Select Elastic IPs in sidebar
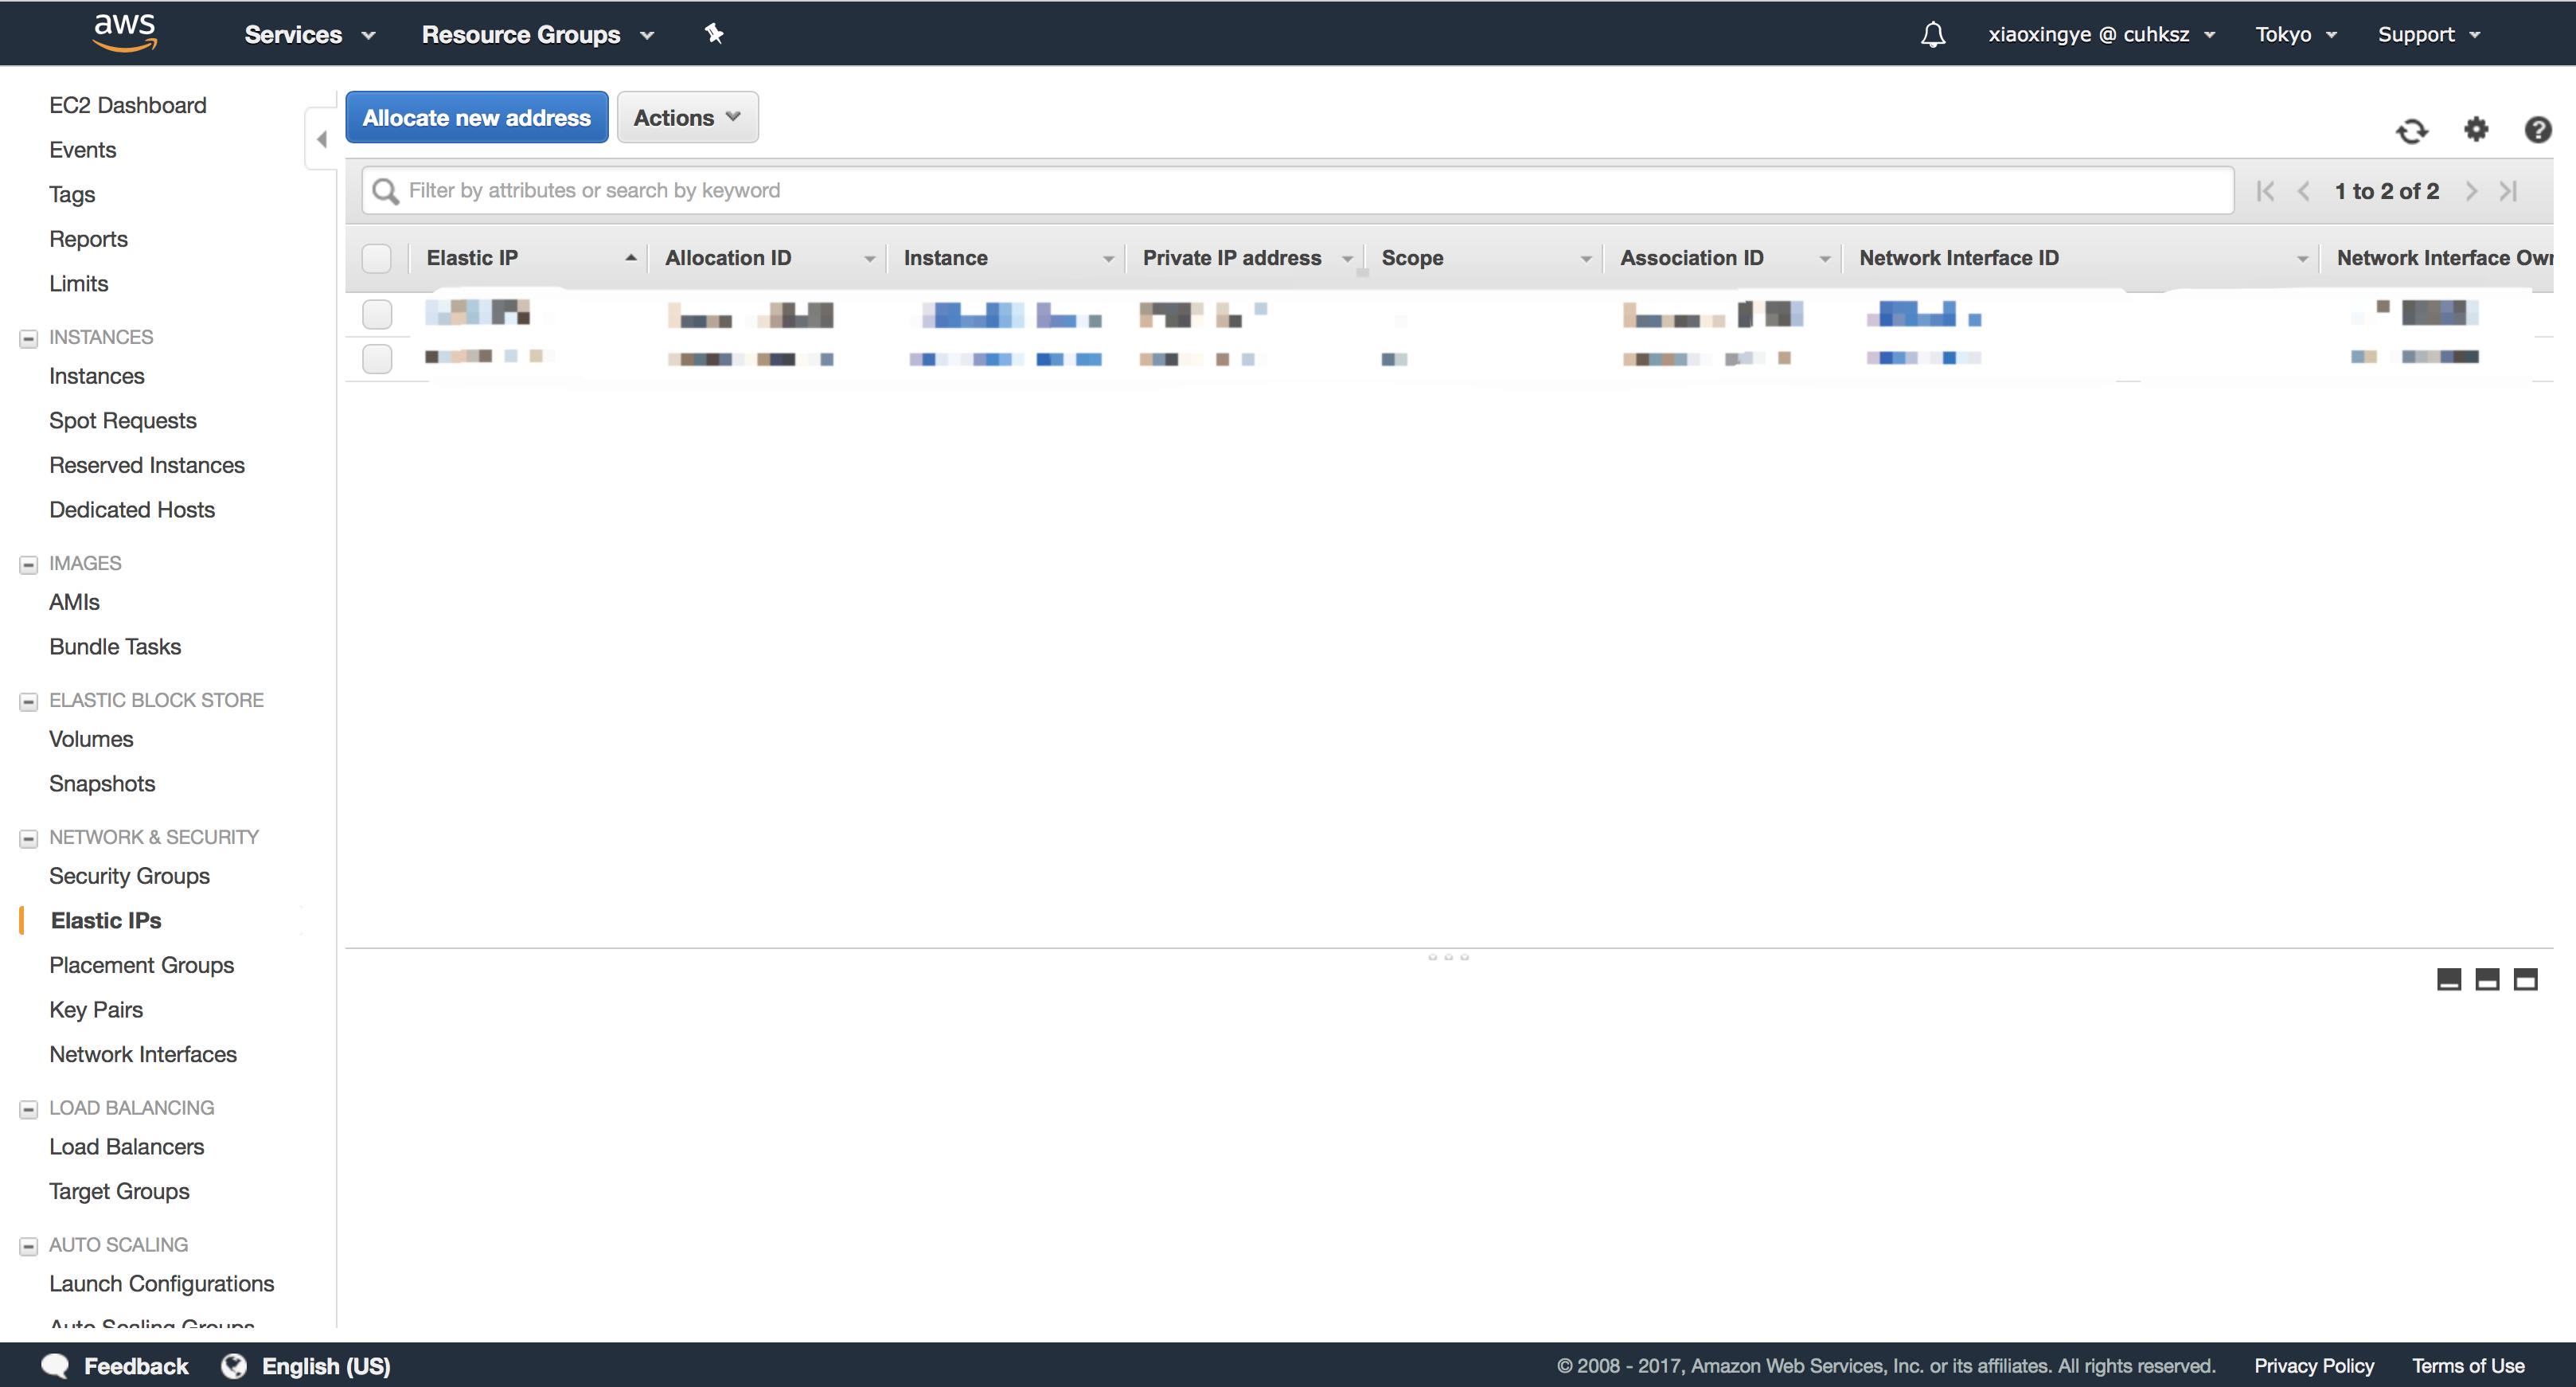The width and height of the screenshot is (2576, 1387). click(106, 920)
